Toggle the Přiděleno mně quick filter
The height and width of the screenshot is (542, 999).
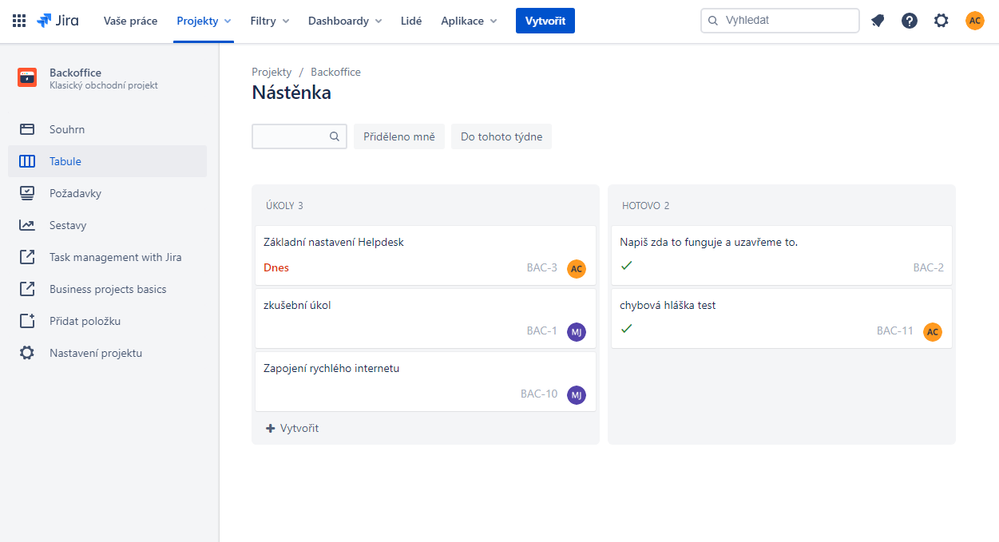pos(399,136)
